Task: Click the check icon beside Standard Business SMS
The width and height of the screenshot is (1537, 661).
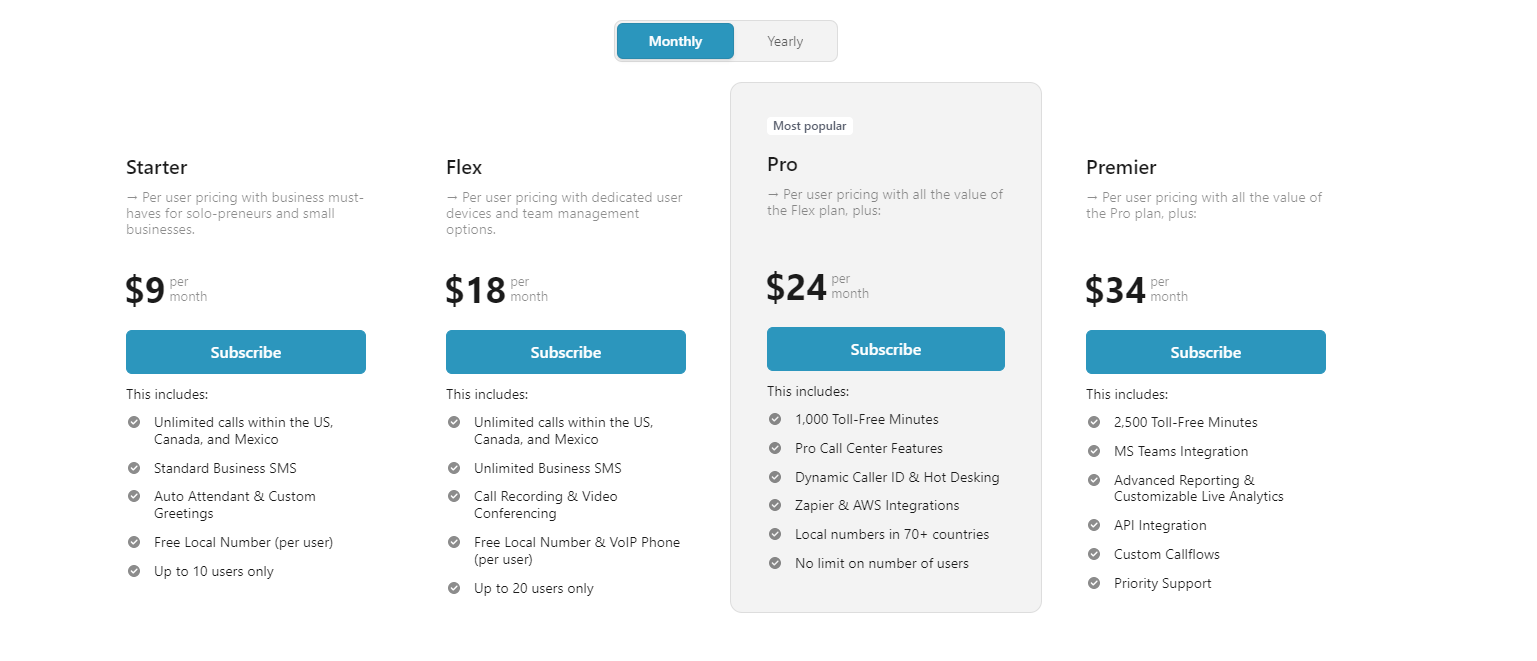Action: click(x=134, y=468)
